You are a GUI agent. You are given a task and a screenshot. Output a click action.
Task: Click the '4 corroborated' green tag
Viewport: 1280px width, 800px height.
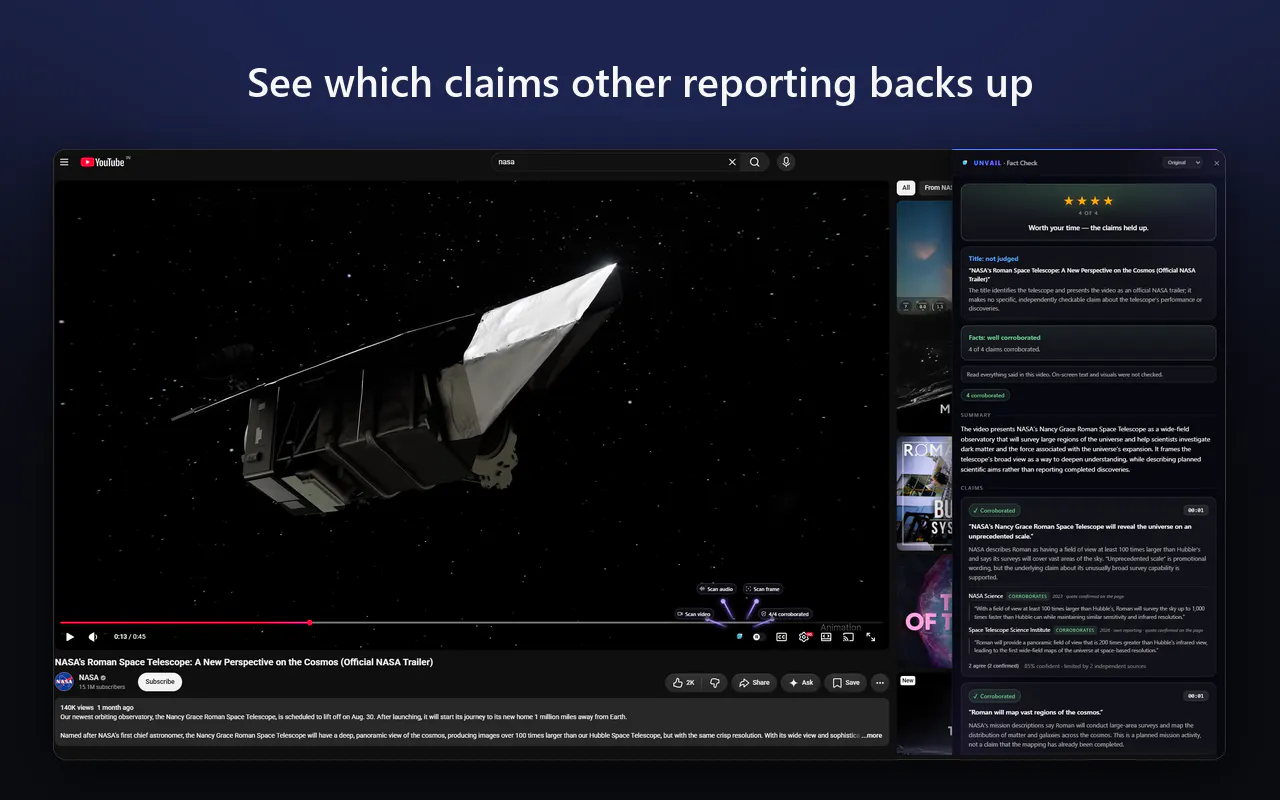tap(985, 396)
